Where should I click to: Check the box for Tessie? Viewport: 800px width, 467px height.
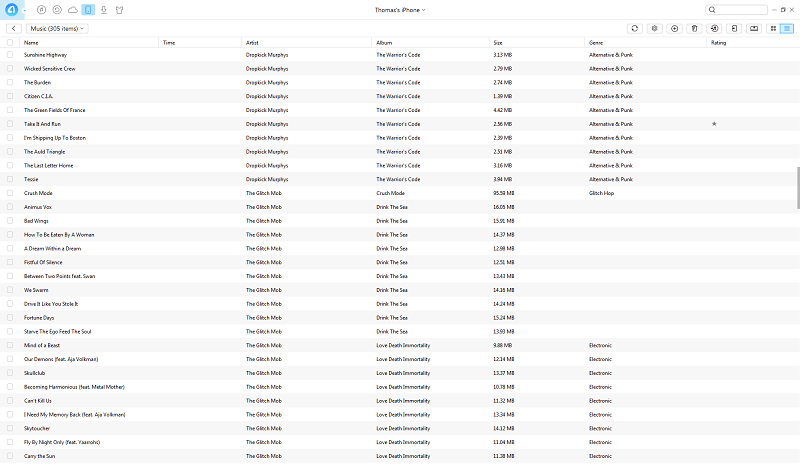[x=10, y=179]
